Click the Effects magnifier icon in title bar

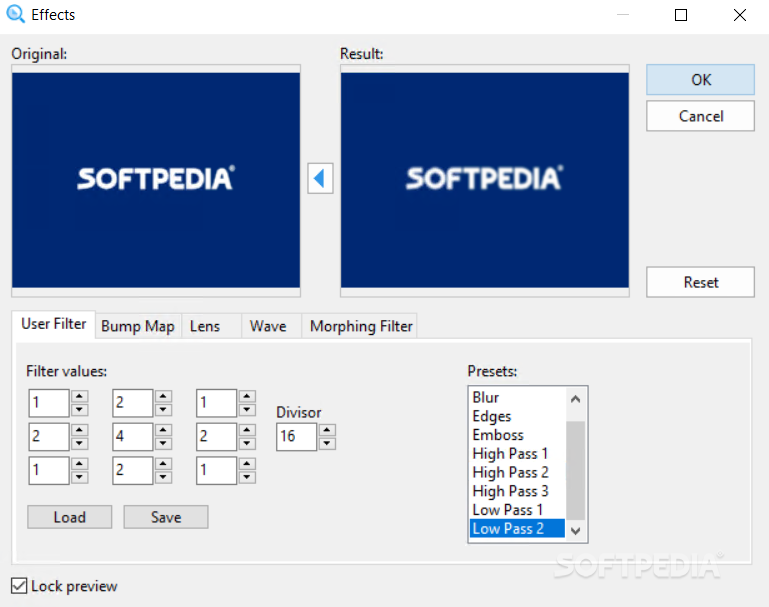tap(15, 14)
